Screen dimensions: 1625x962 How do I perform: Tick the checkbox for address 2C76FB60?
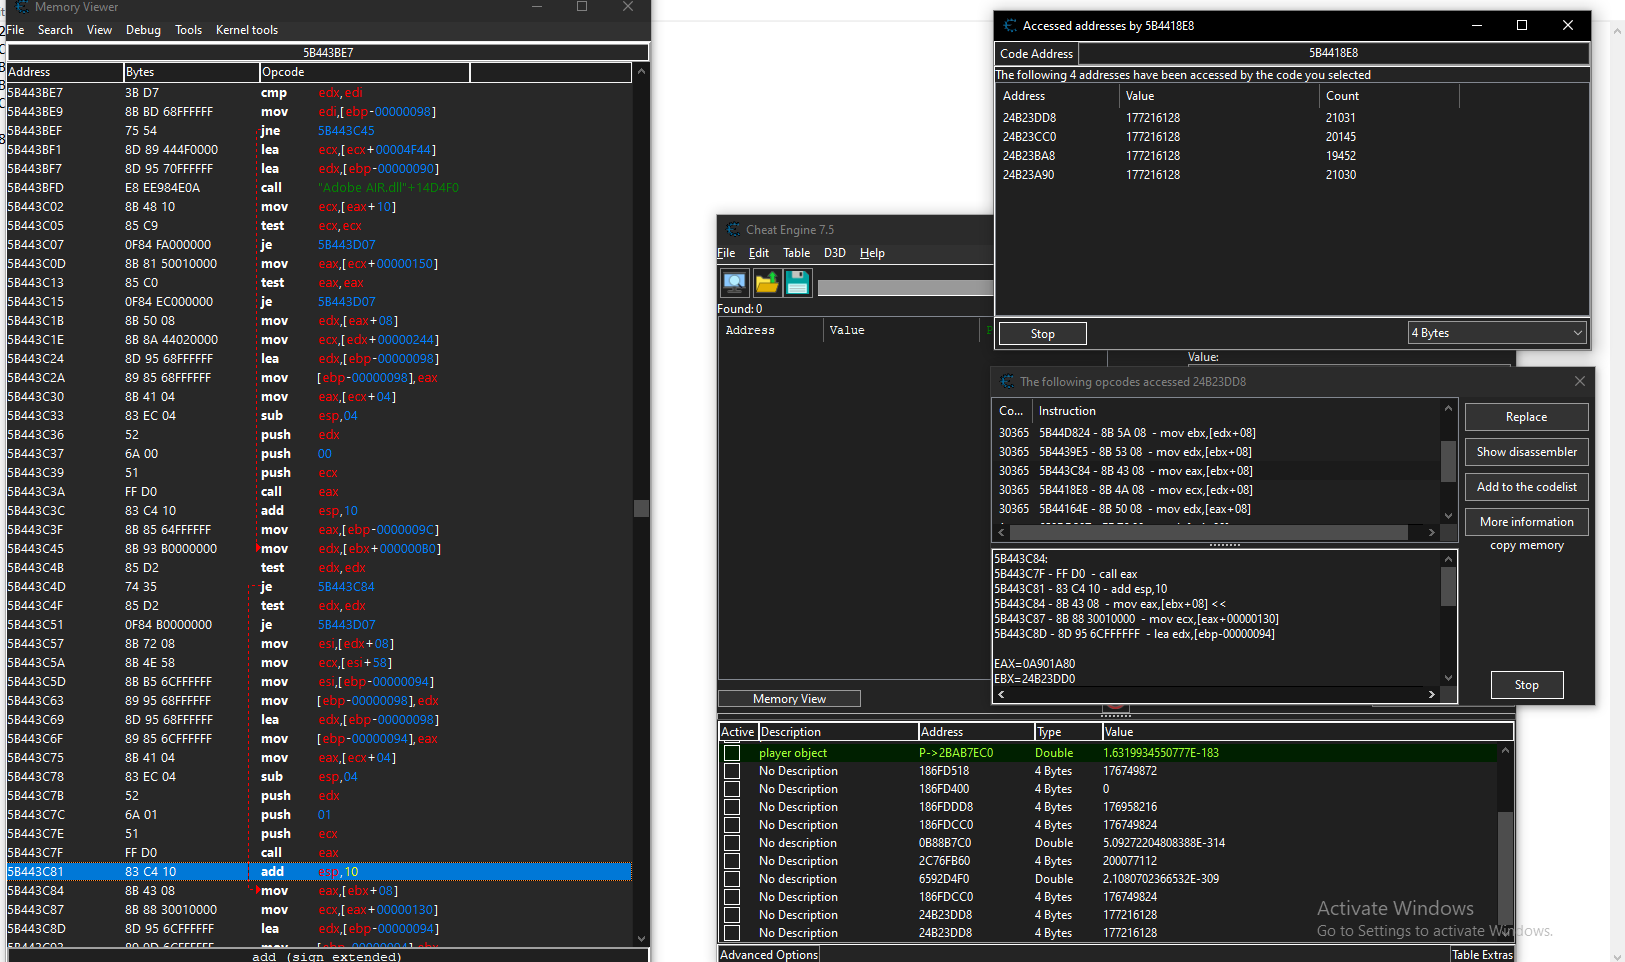732,861
